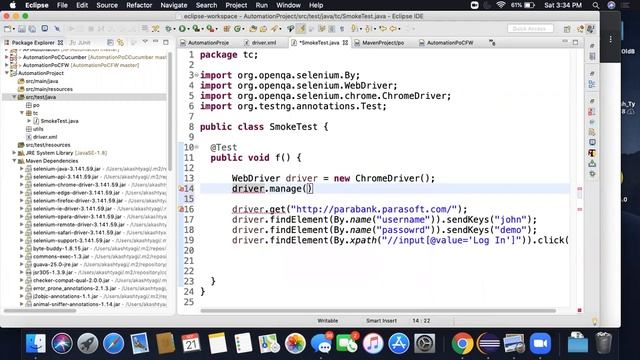Open Safari from the Dock

coord(113,343)
